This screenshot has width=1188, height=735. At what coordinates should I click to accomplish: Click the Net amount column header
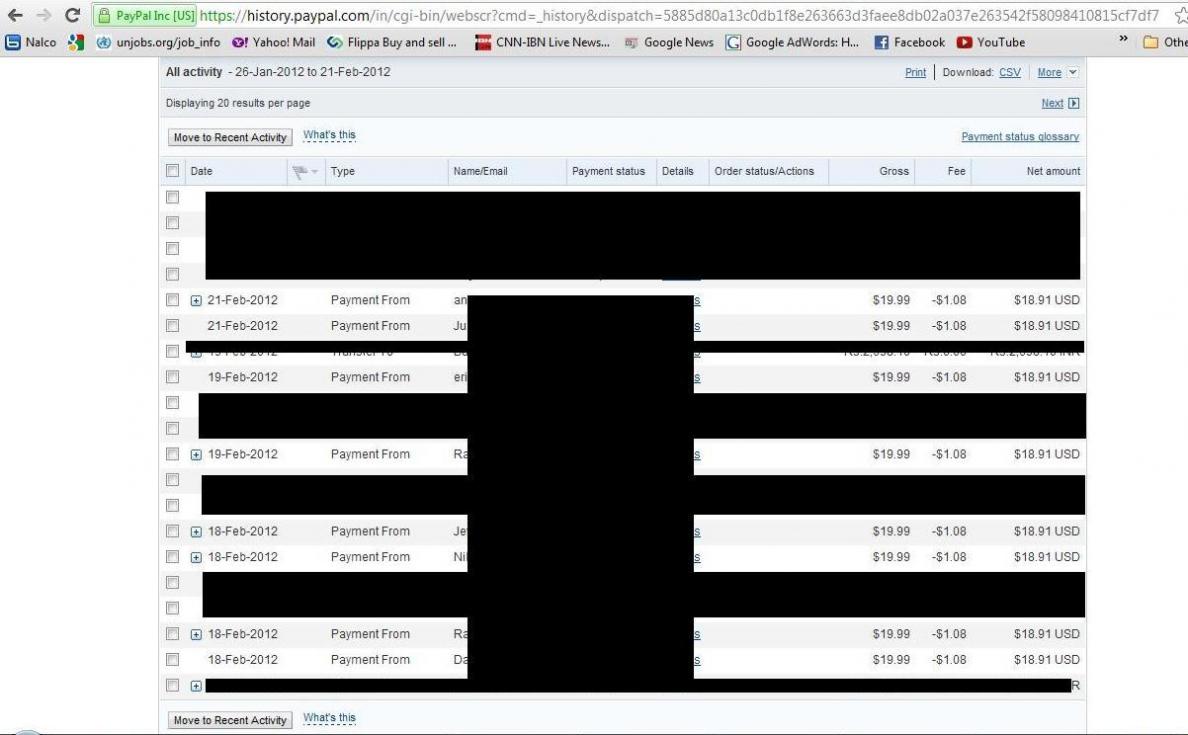click(x=1053, y=171)
